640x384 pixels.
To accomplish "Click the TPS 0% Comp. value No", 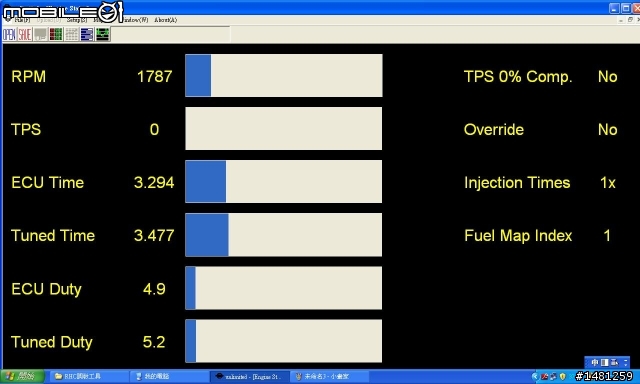I will (607, 77).
